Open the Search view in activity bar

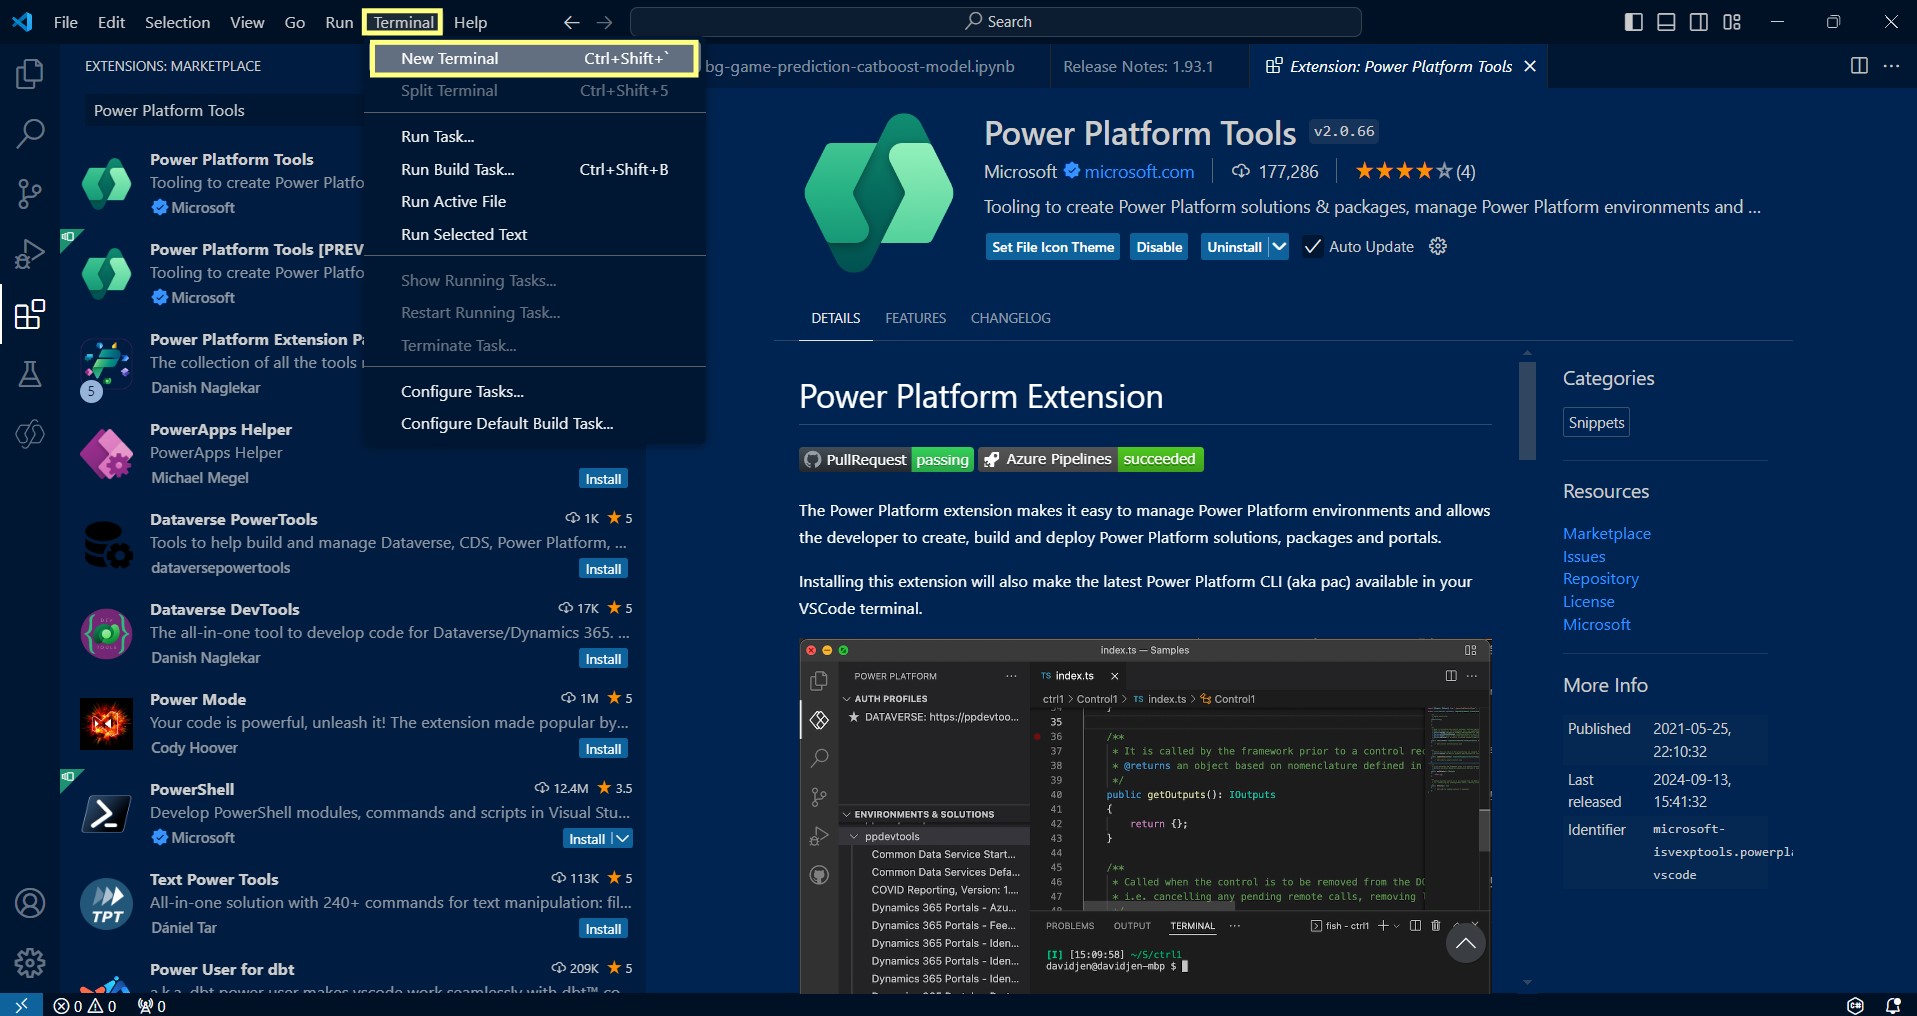click(x=30, y=133)
